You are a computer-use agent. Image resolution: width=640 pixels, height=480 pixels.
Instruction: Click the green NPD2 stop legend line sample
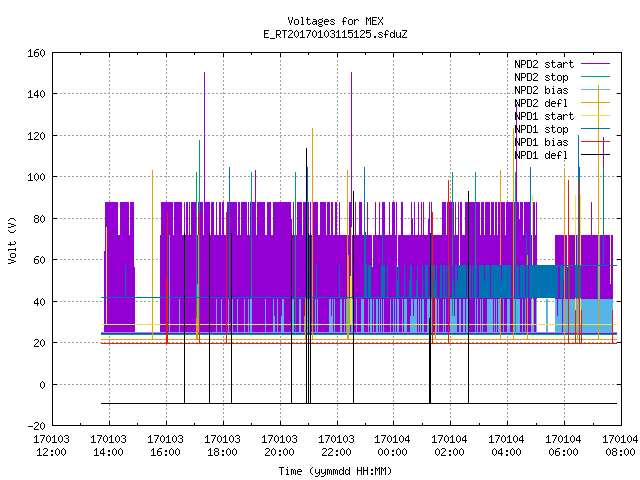tap(595, 77)
